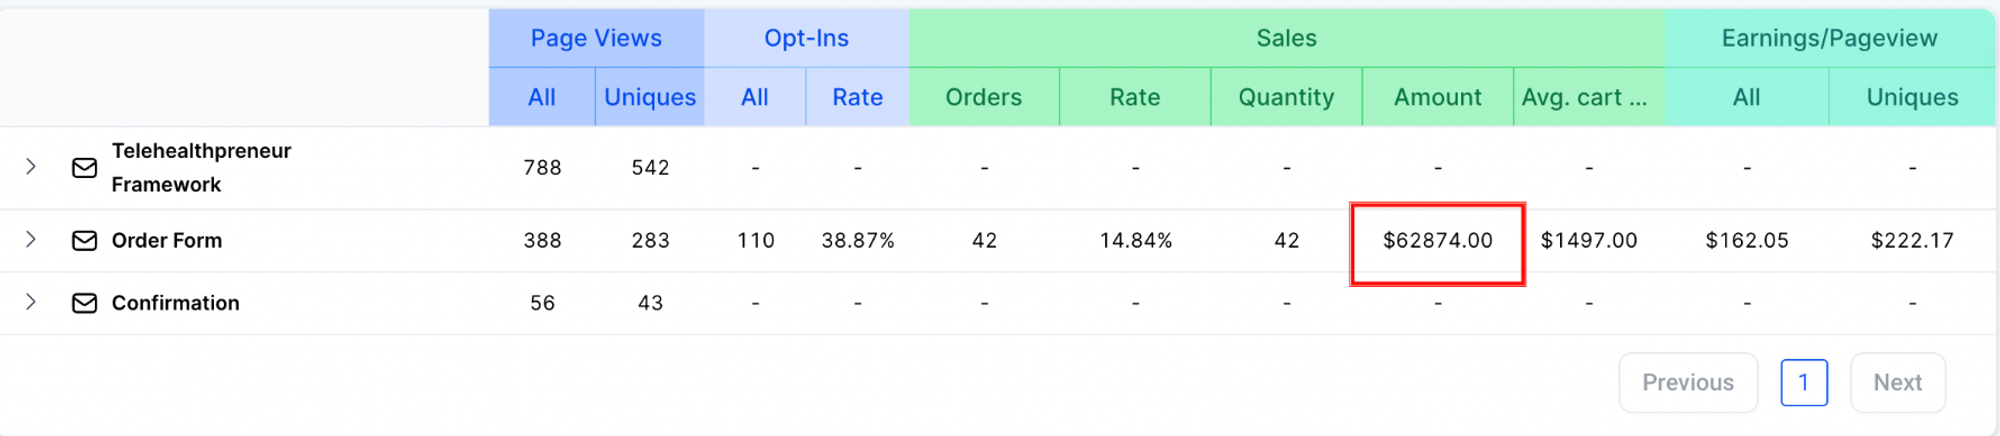Click the Amount column header
Viewport: 2000px width, 436px height.
click(1438, 97)
